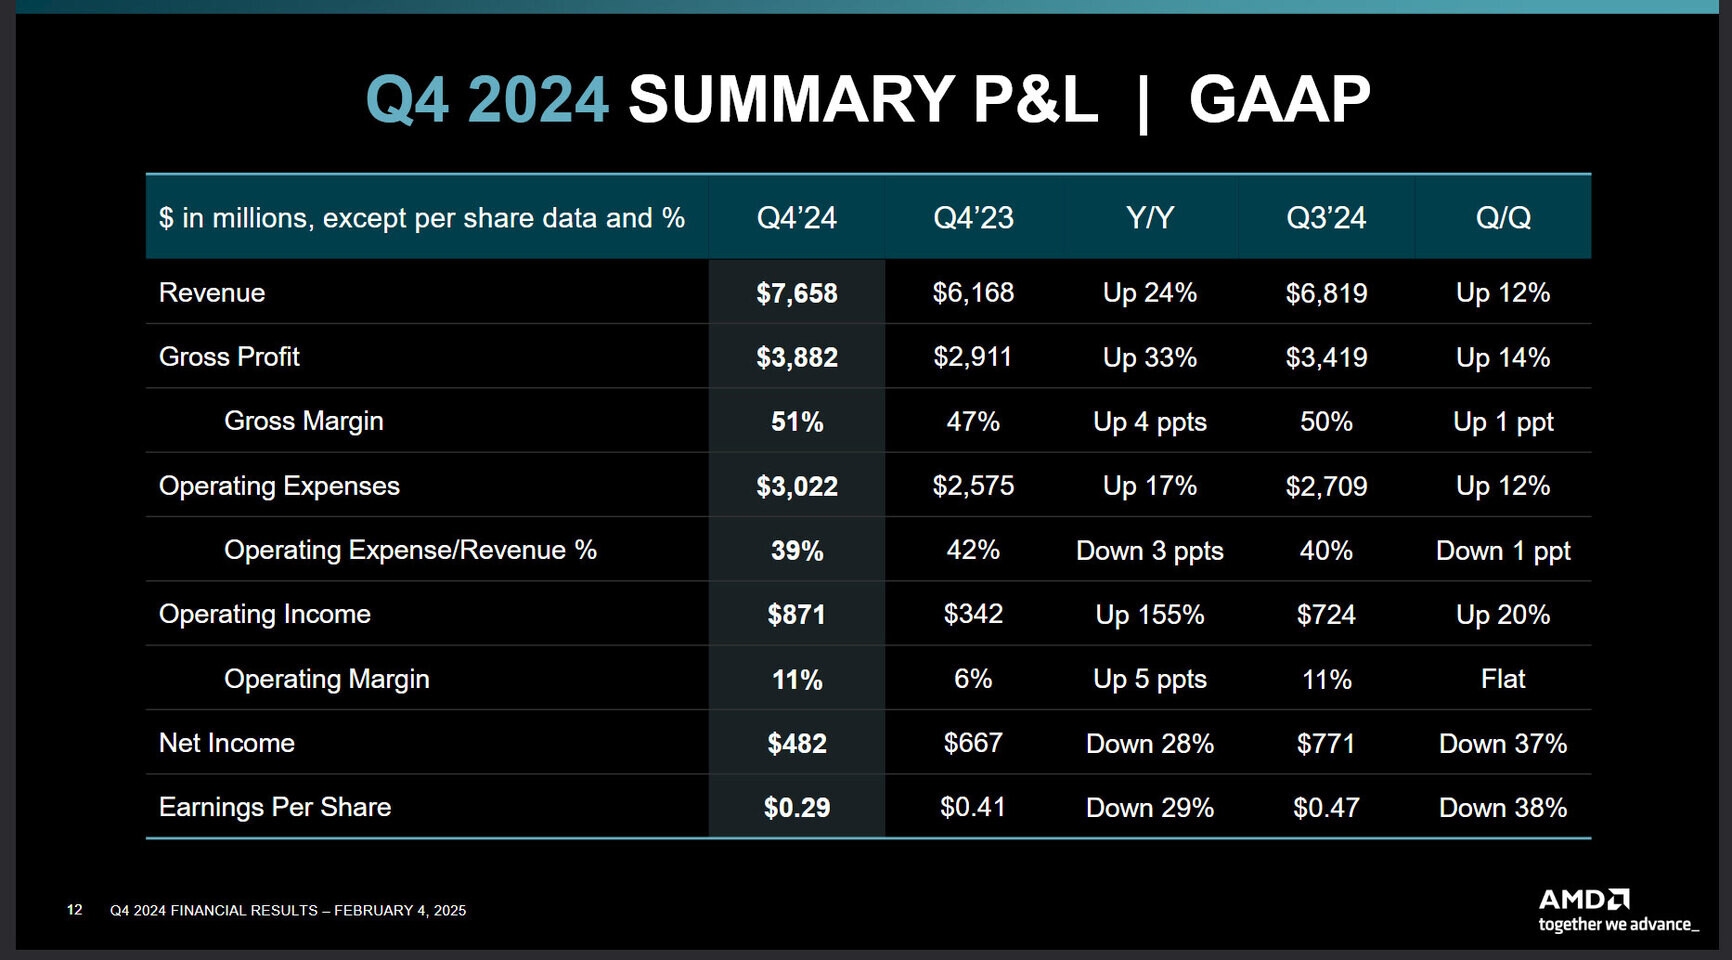Viewport: 1732px width, 960px height.
Task: Click the 'GAAP' word in the title
Action: pos(1279,99)
